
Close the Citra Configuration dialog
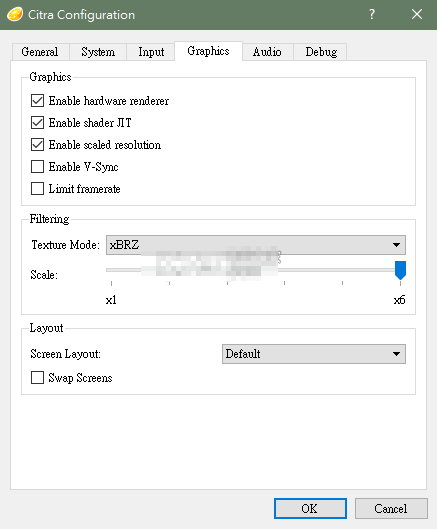point(417,14)
